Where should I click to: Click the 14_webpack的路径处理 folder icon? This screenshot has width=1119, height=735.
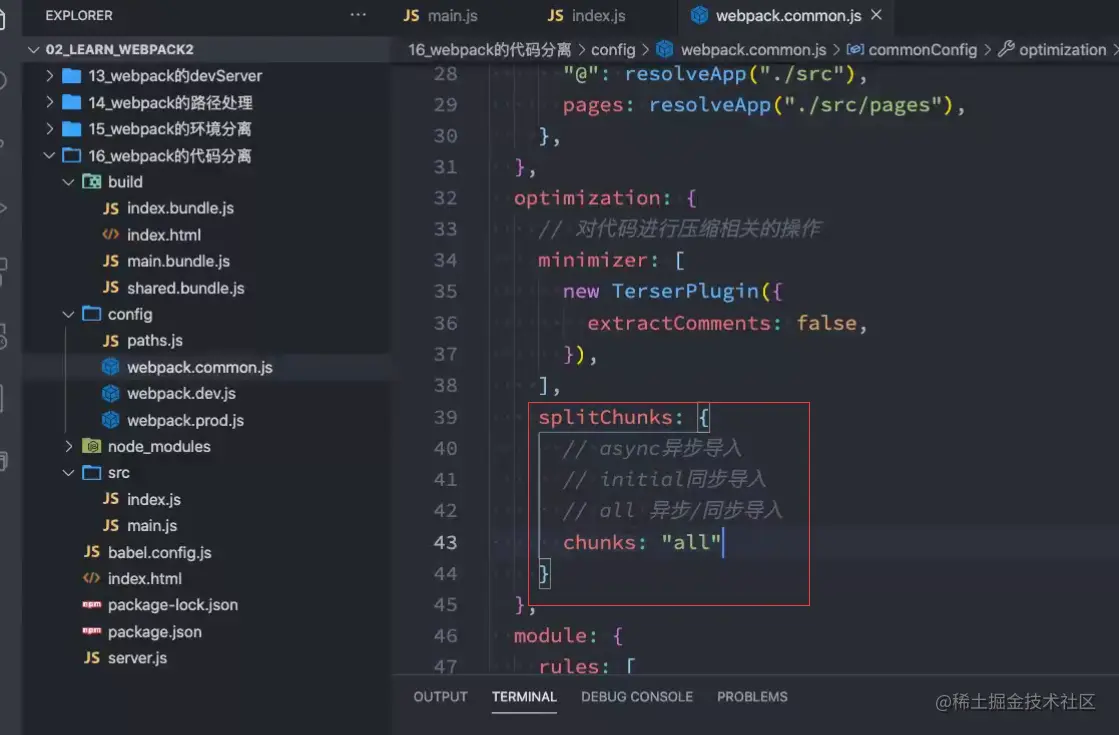point(71,103)
